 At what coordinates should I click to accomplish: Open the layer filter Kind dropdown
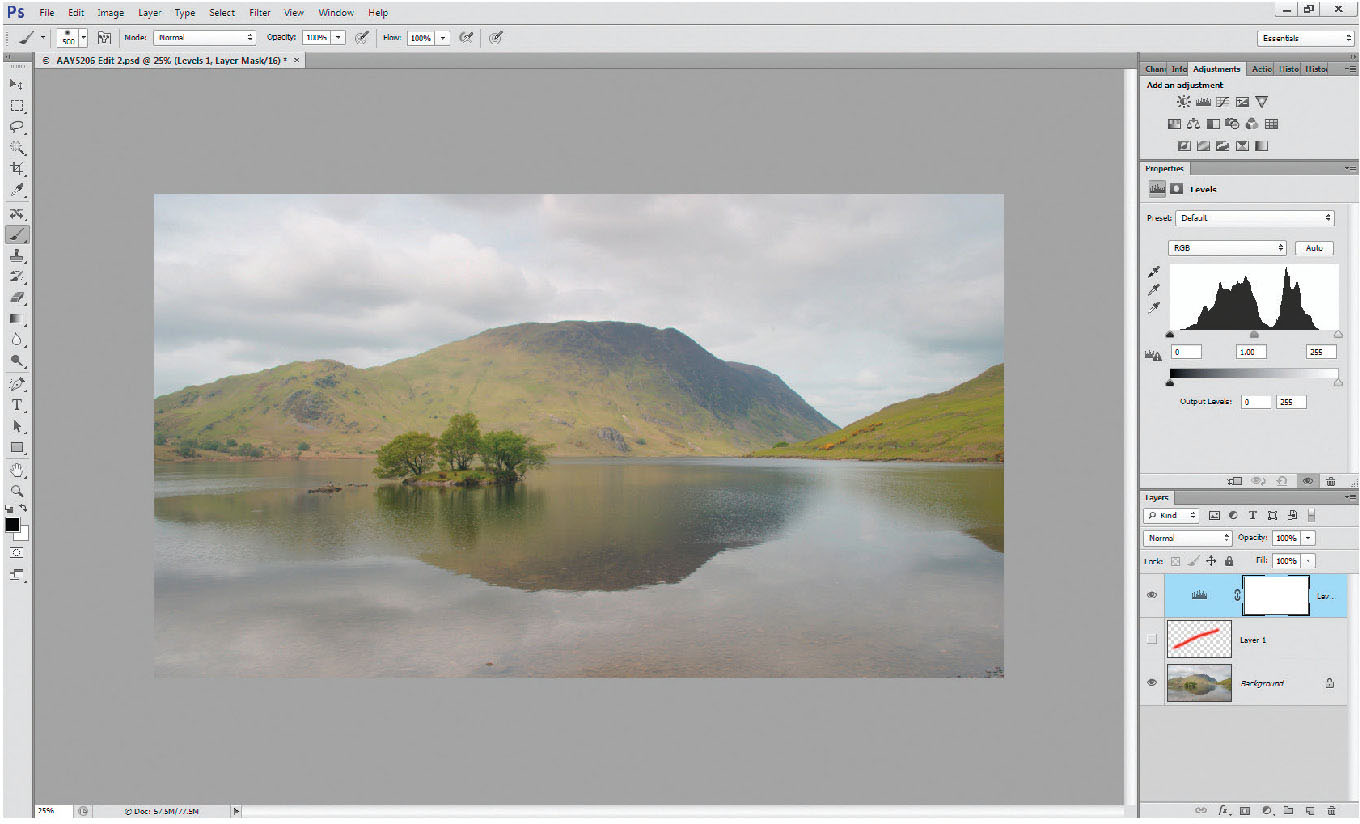pos(1172,515)
